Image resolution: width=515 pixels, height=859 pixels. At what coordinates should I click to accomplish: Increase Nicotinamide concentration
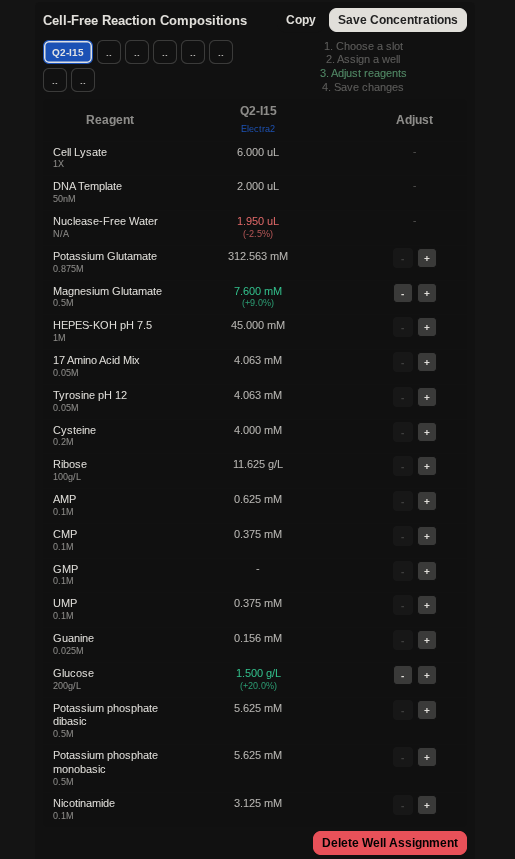(x=427, y=805)
